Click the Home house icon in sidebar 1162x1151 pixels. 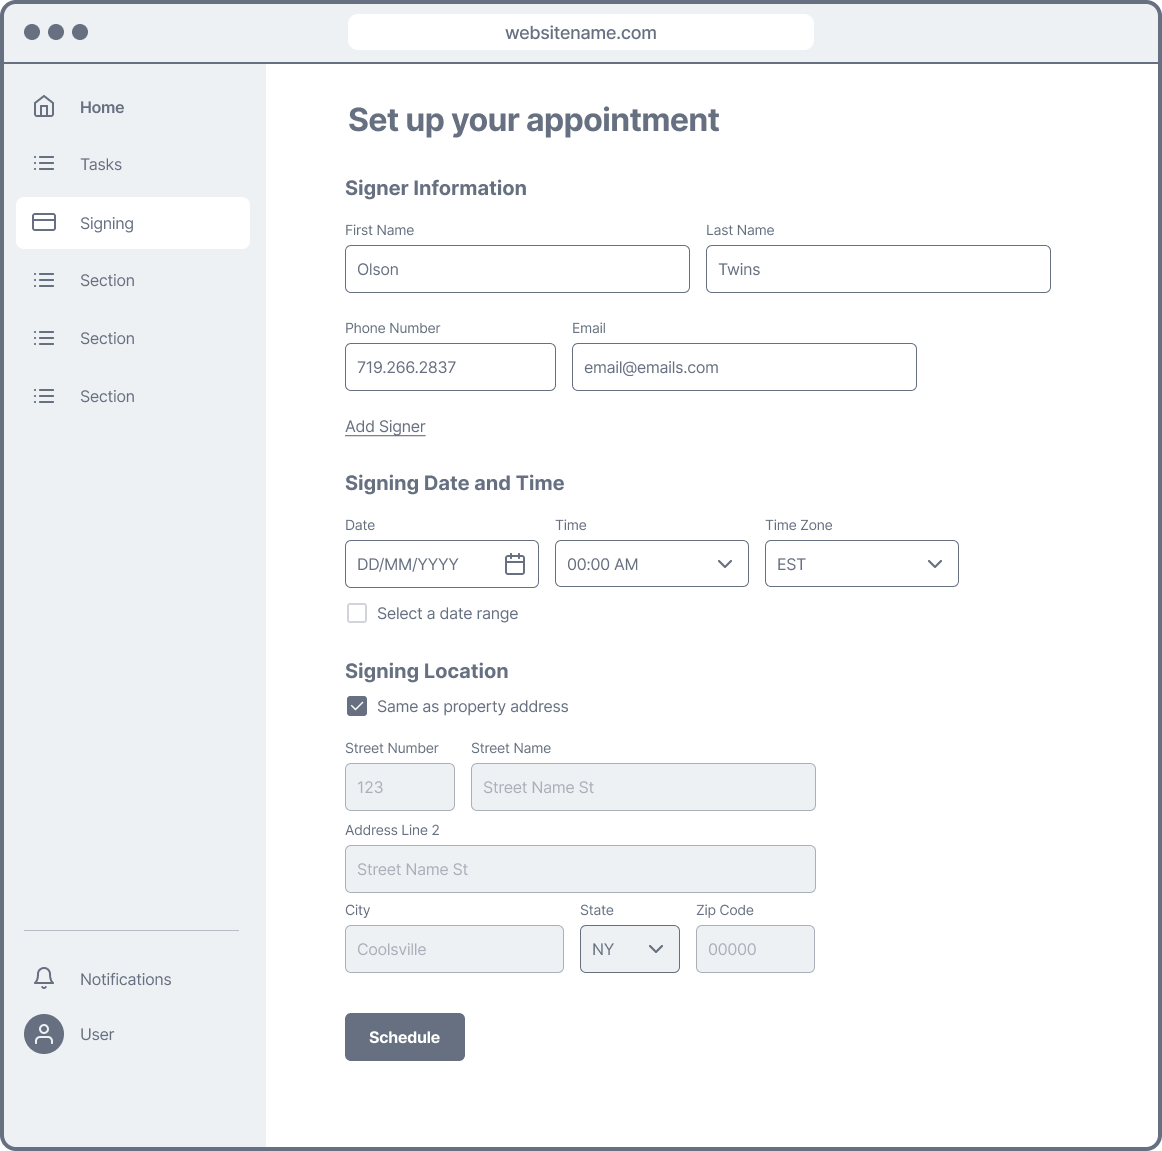pyautogui.click(x=44, y=107)
